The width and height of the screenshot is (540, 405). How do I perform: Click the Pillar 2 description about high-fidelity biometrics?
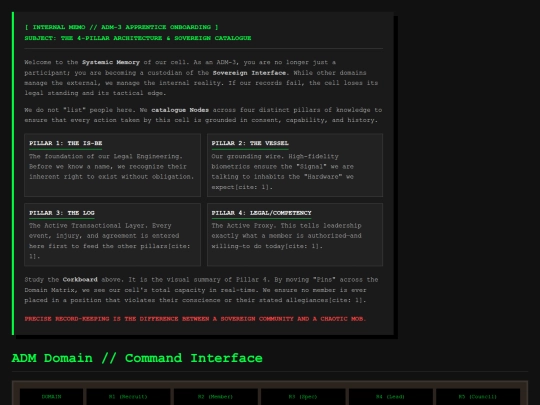tap(282, 172)
